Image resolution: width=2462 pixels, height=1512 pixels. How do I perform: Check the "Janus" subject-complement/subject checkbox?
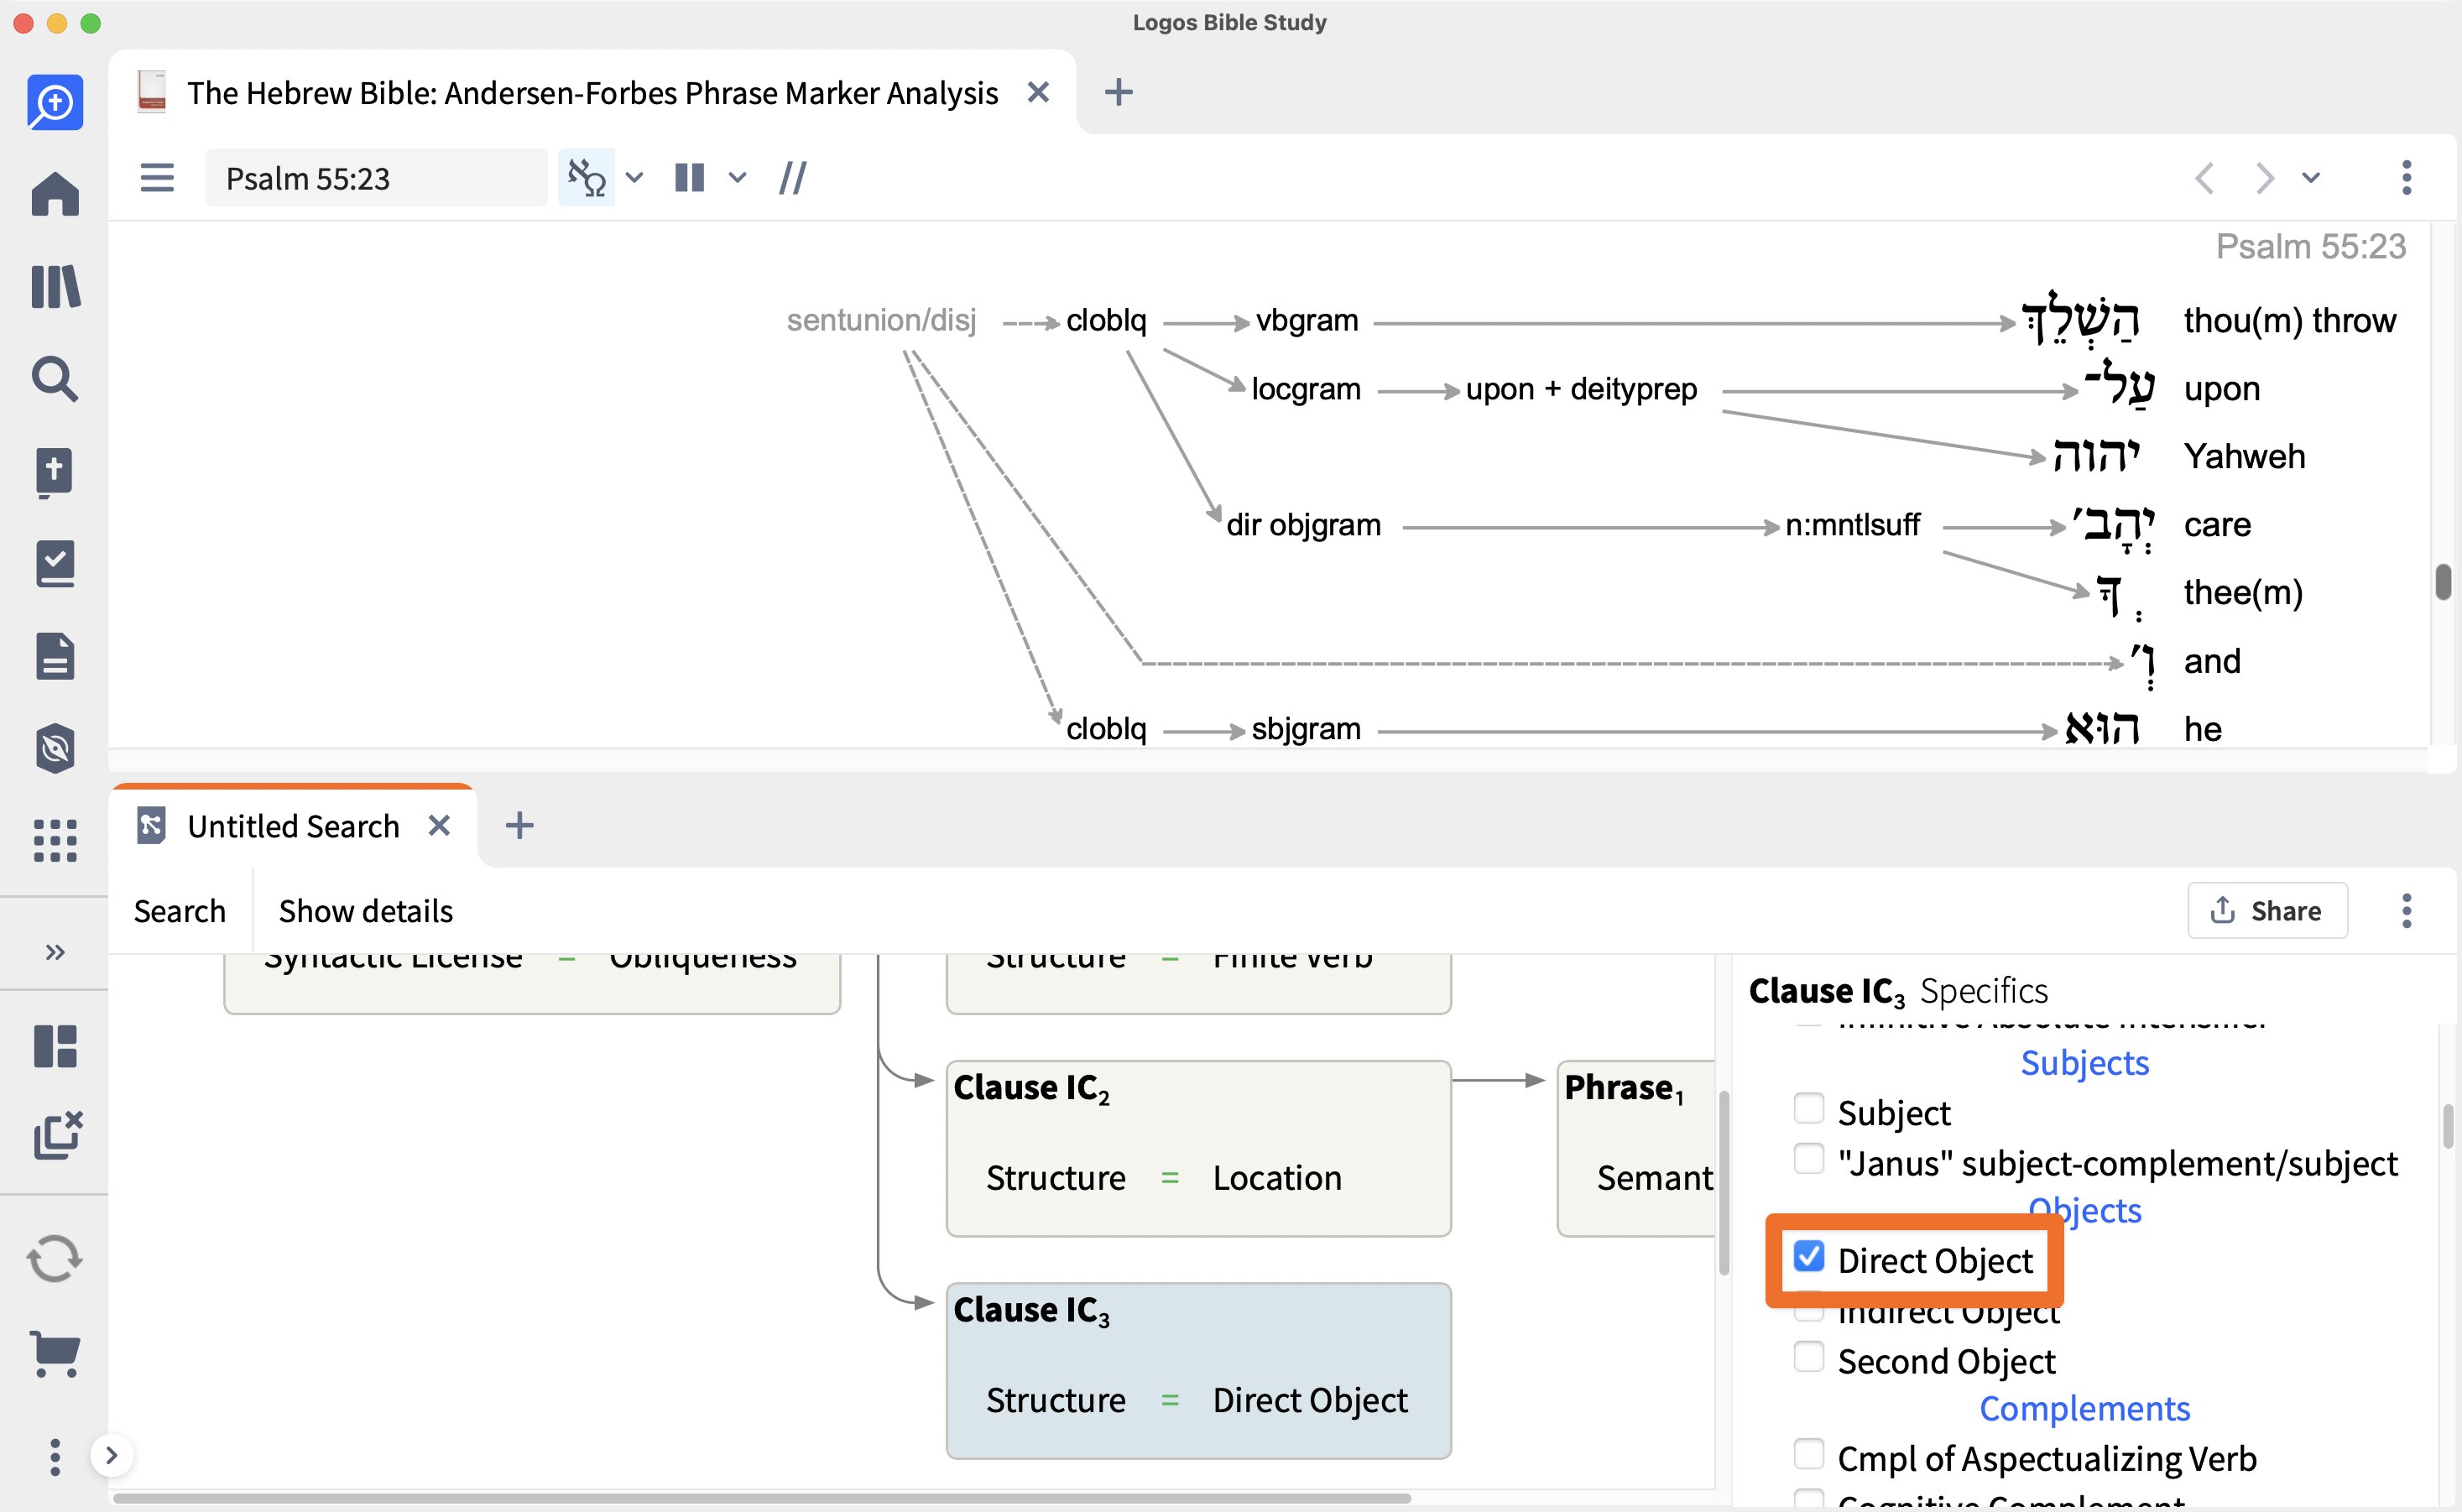click(1808, 1159)
